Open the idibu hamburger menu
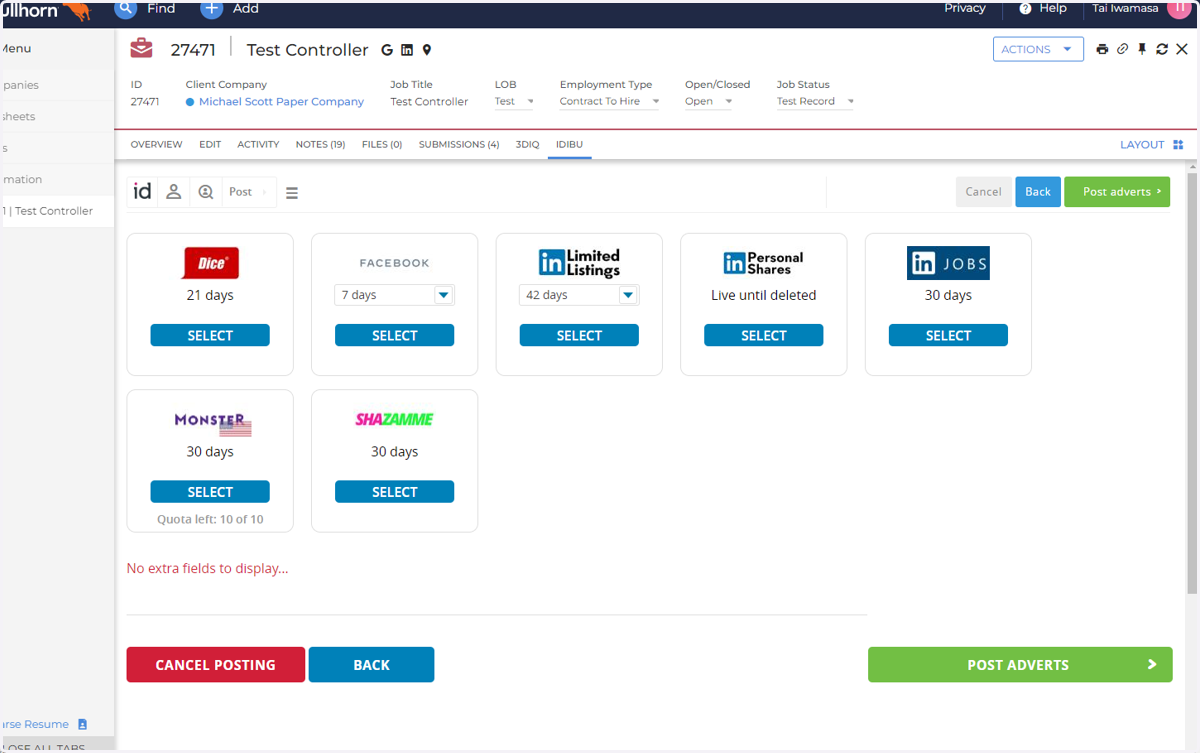This screenshot has height=753, width=1200. 292,193
